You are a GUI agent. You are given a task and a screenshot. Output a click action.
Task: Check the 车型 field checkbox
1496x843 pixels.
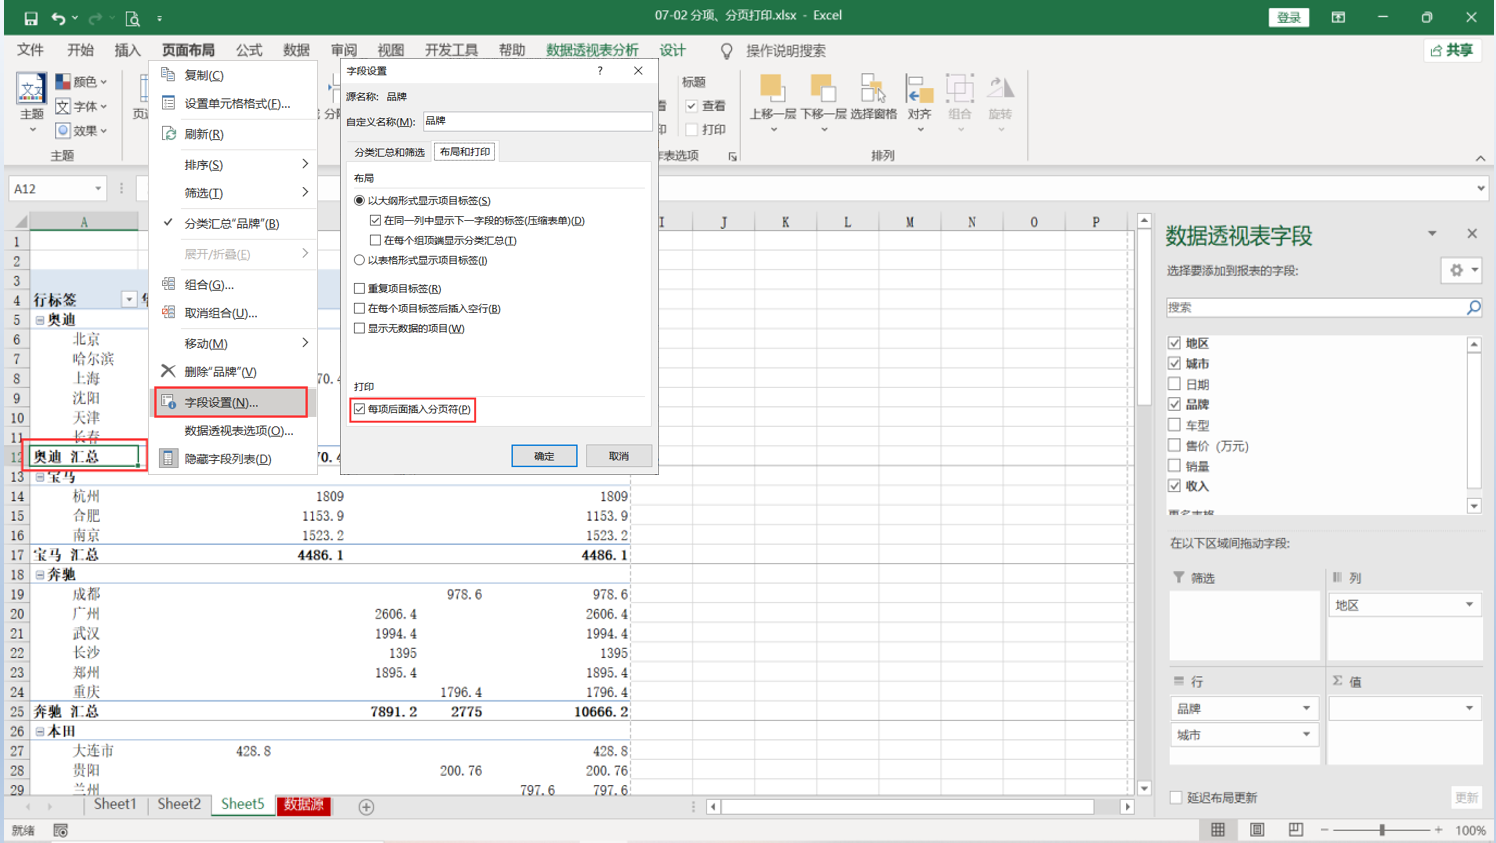click(x=1175, y=425)
